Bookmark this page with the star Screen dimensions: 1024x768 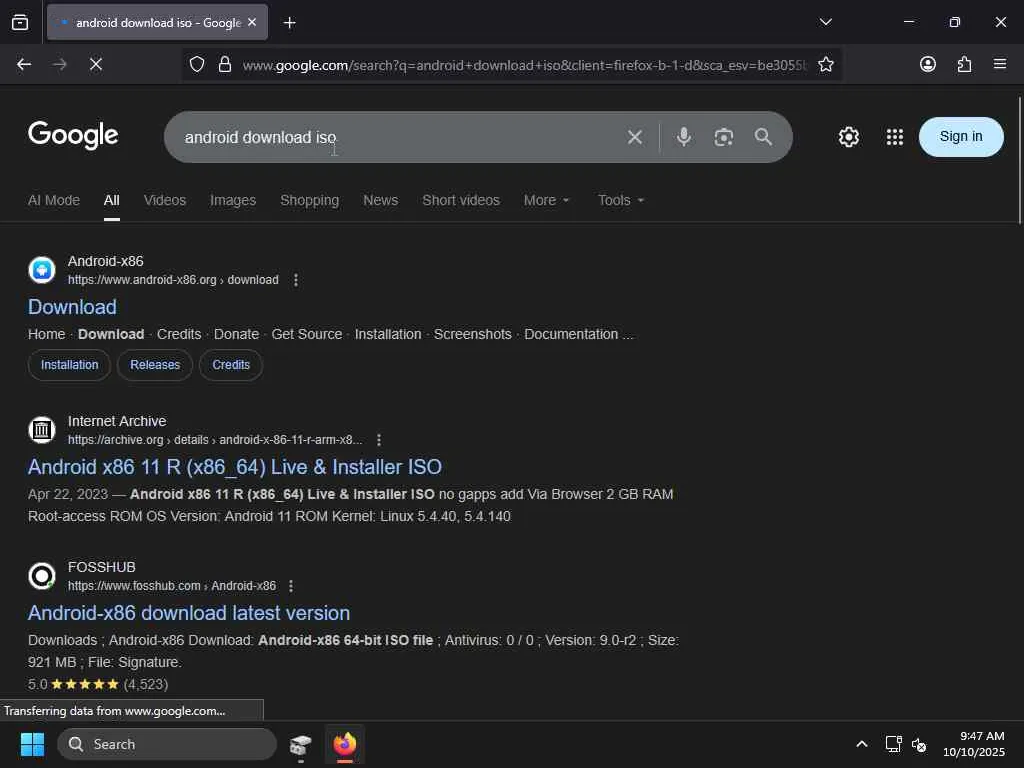[x=825, y=64]
